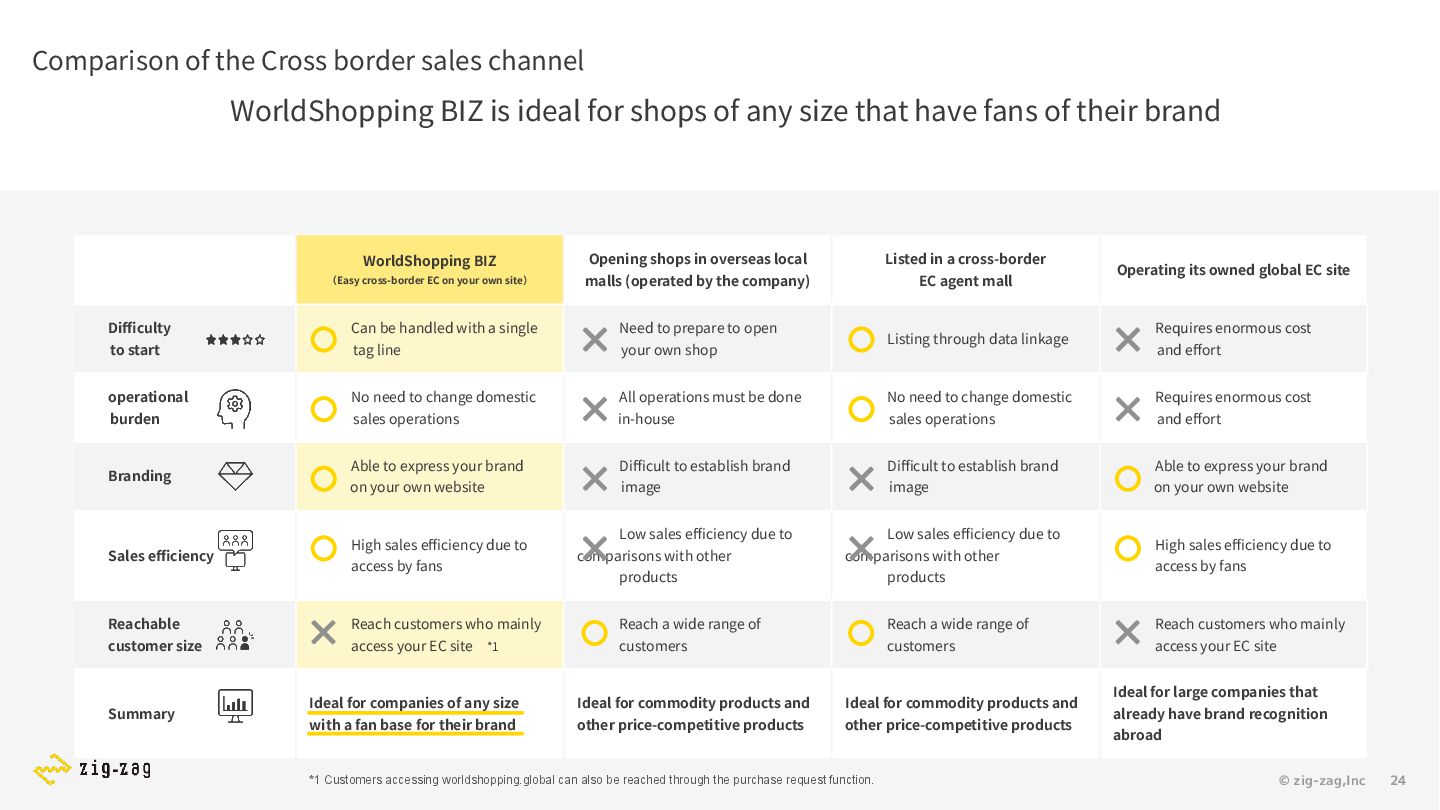Click the 'Comparison of the Cross border sales channel' title
Viewport: 1440px width, 810px height.
(308, 61)
